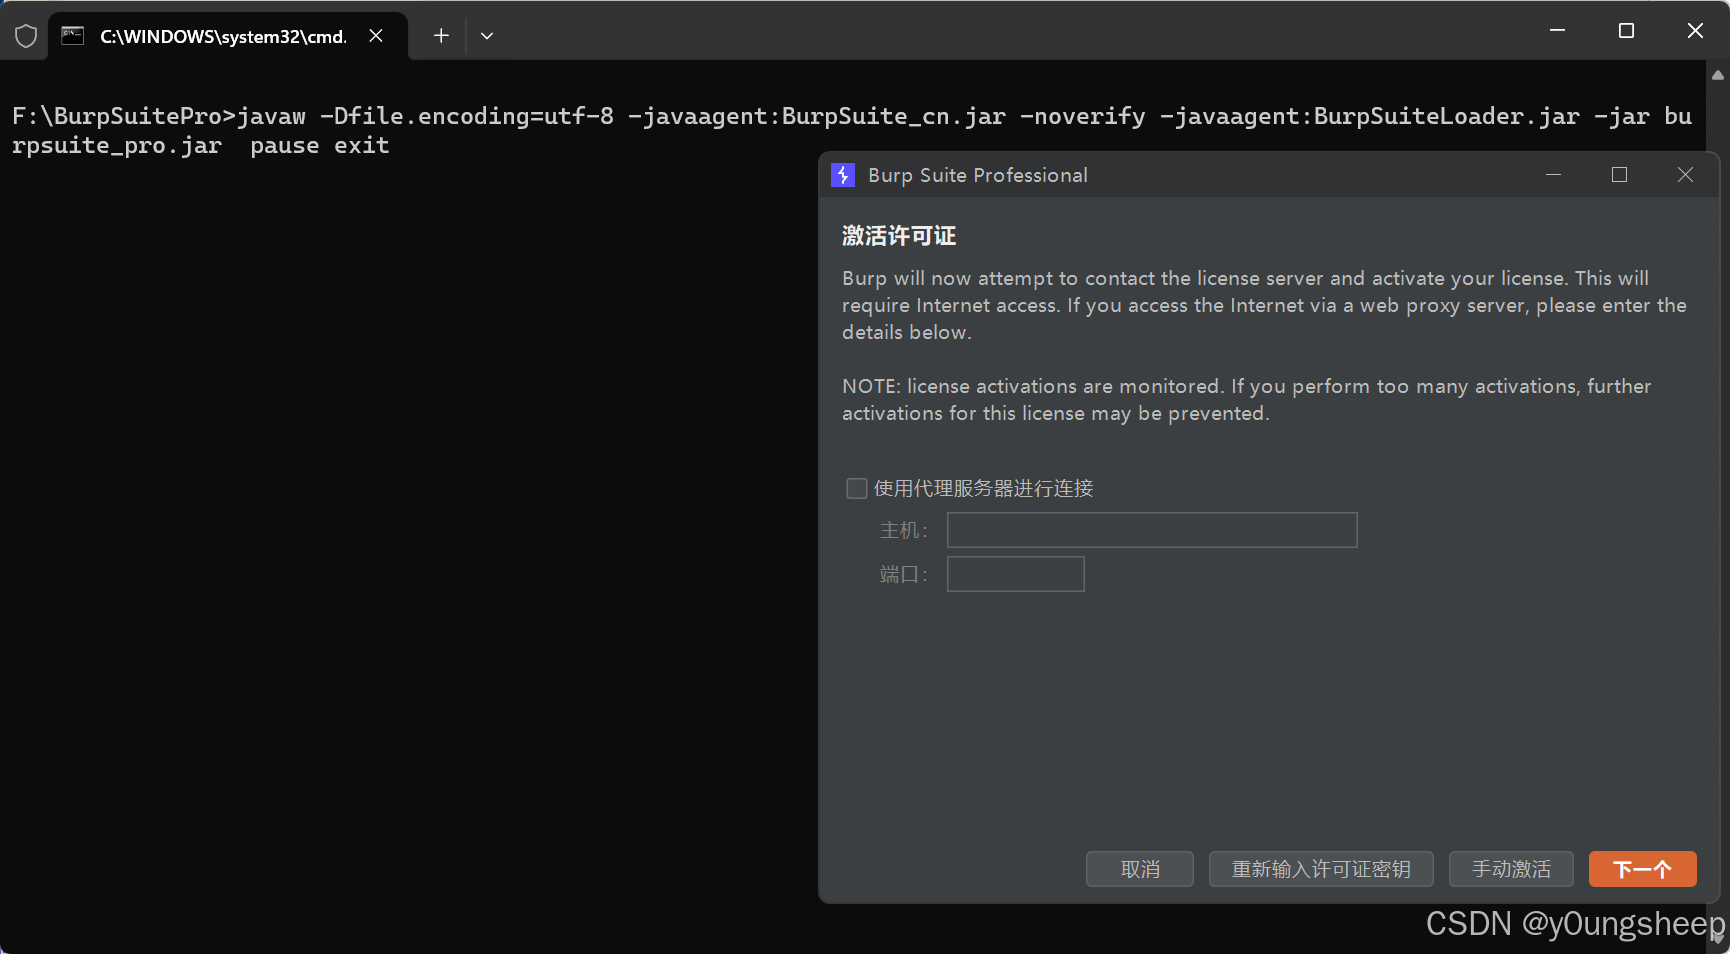Screen dimensions: 1730x954
Task: Close the terminal window
Action: coord(1695,31)
